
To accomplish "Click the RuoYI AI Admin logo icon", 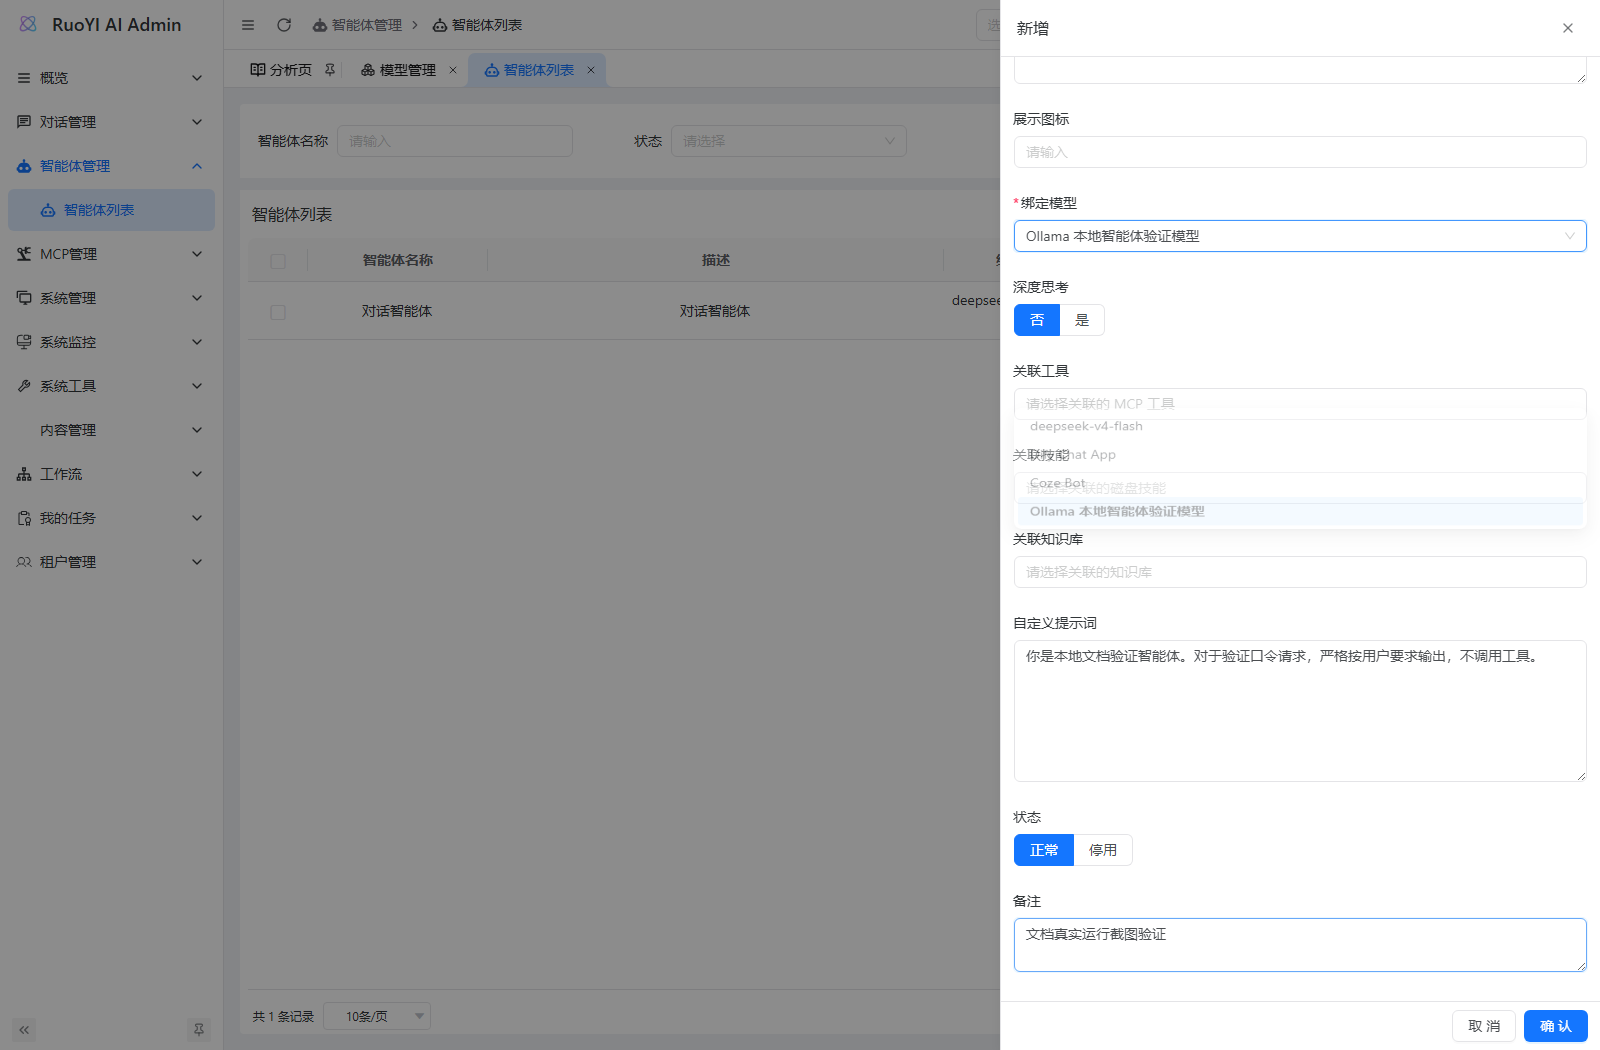I will (x=28, y=24).
